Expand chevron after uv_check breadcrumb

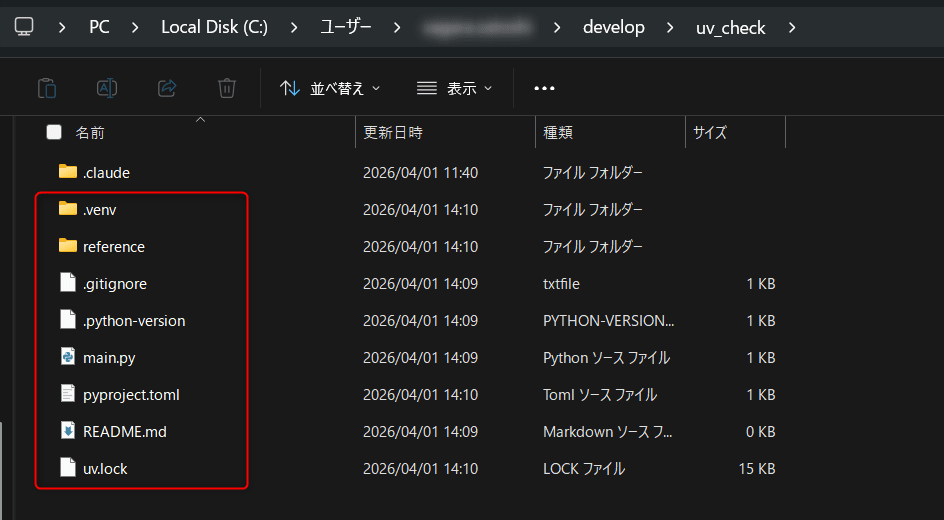point(792,28)
